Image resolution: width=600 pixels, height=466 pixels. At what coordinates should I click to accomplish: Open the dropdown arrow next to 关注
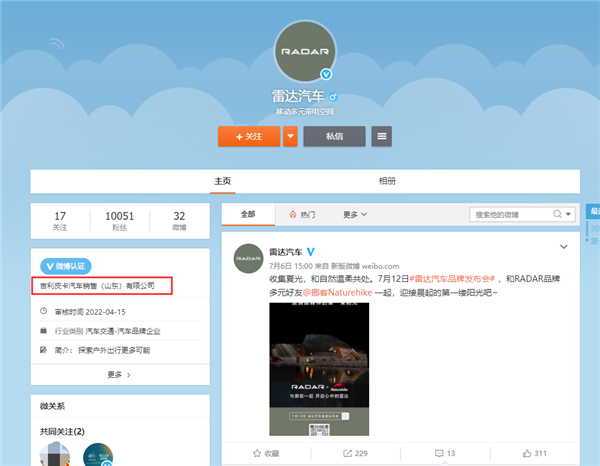pyautogui.click(x=290, y=136)
